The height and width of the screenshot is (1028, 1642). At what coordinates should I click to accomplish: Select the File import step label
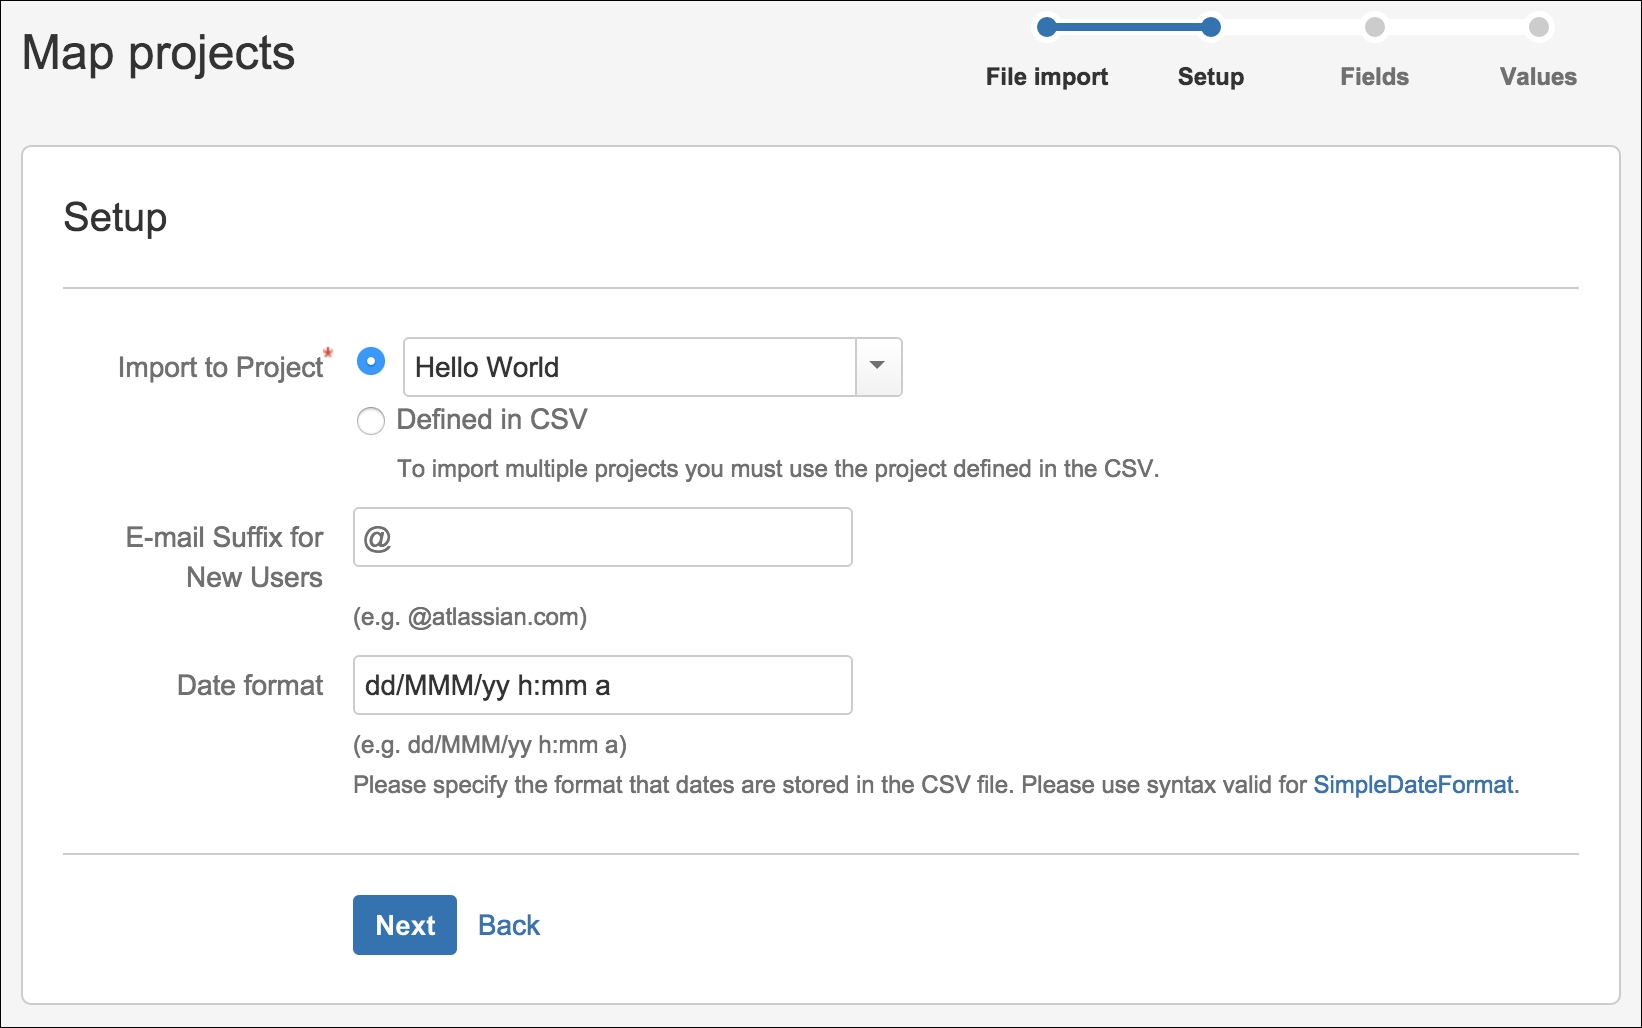[x=1046, y=77]
